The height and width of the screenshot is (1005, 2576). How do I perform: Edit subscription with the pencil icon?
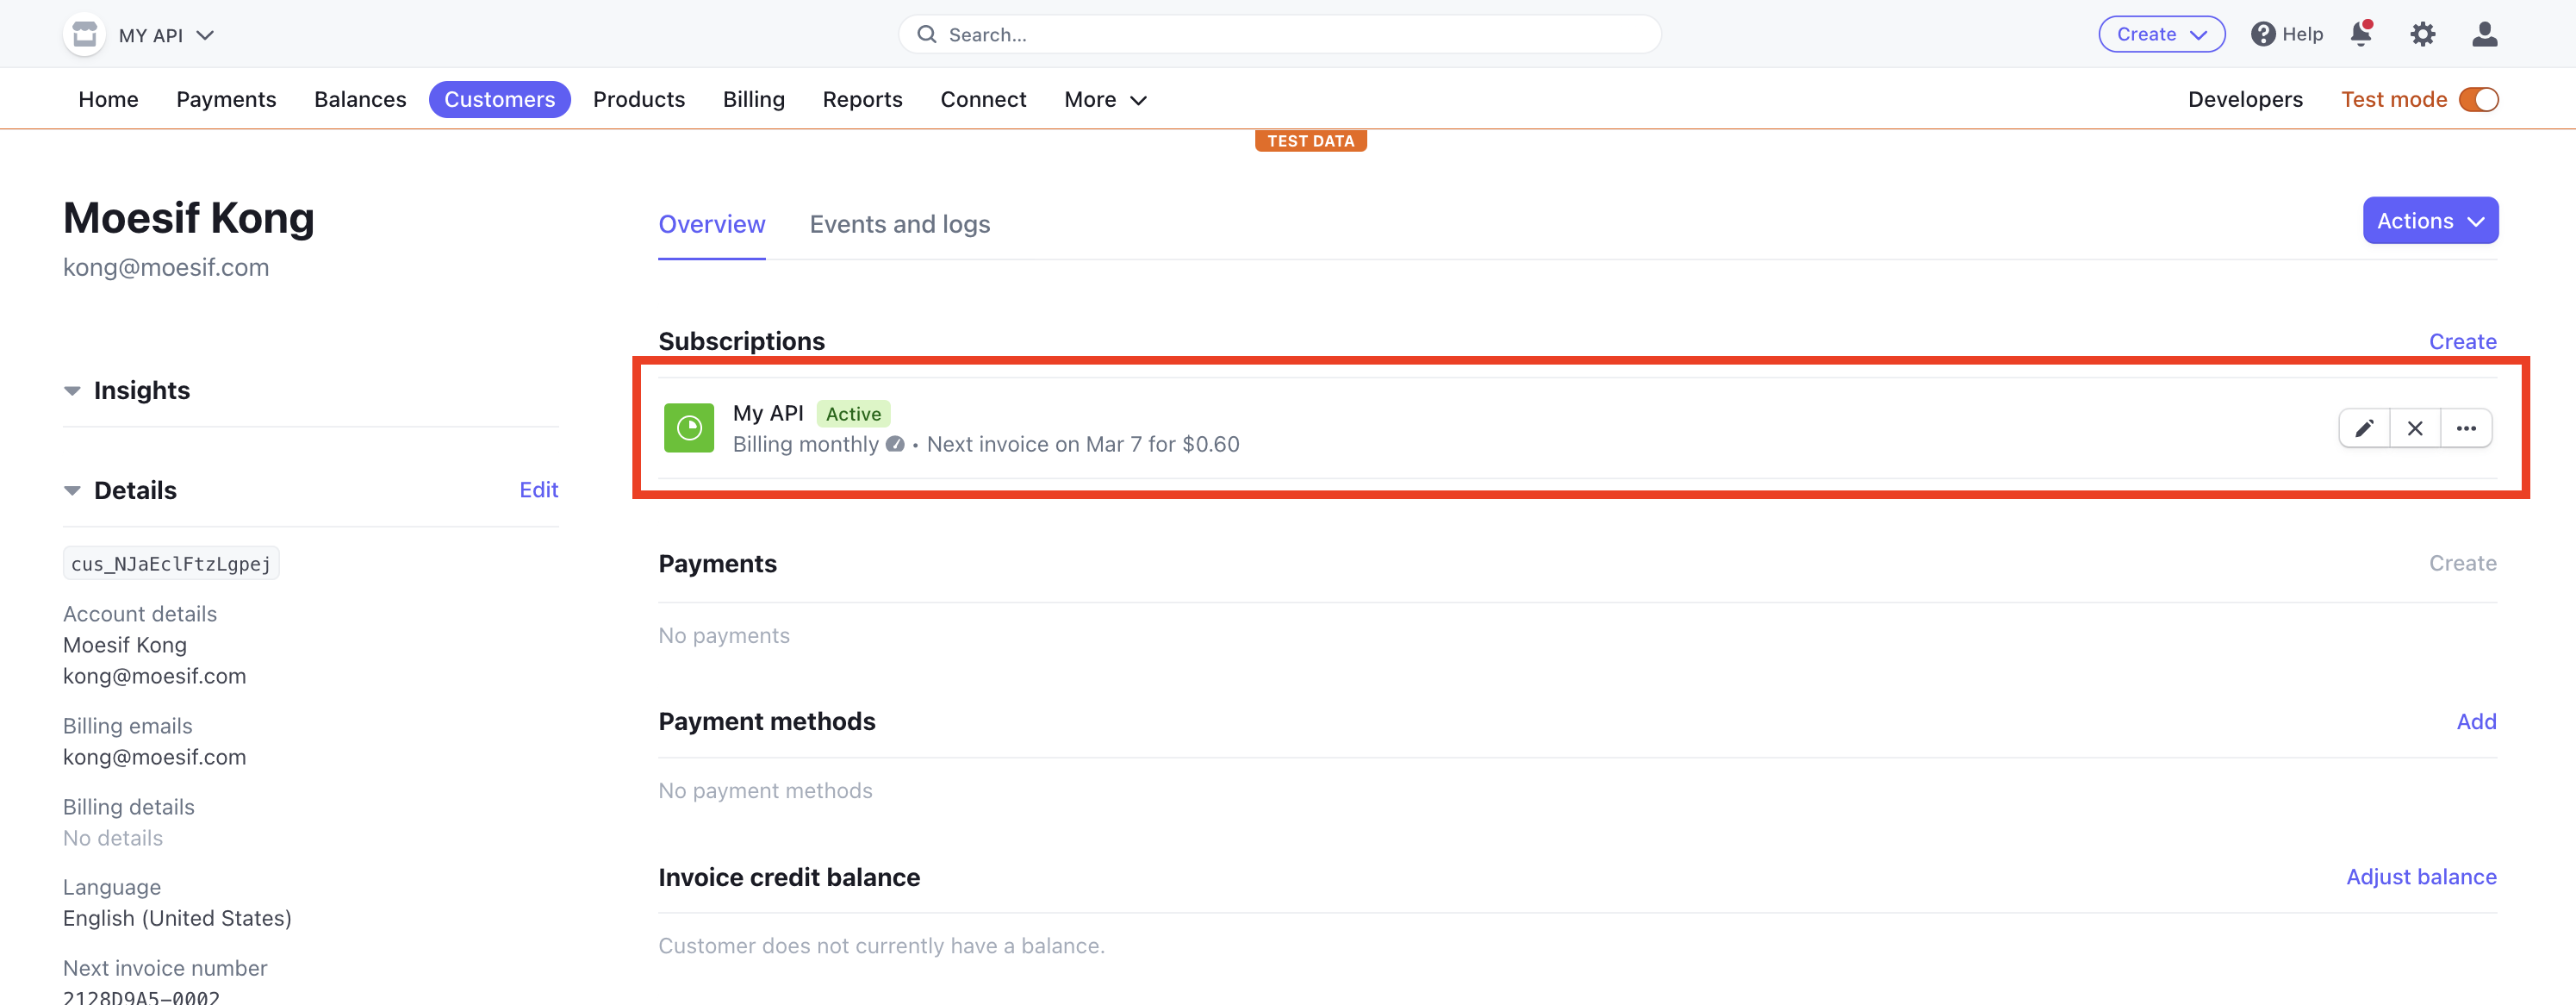point(2363,428)
